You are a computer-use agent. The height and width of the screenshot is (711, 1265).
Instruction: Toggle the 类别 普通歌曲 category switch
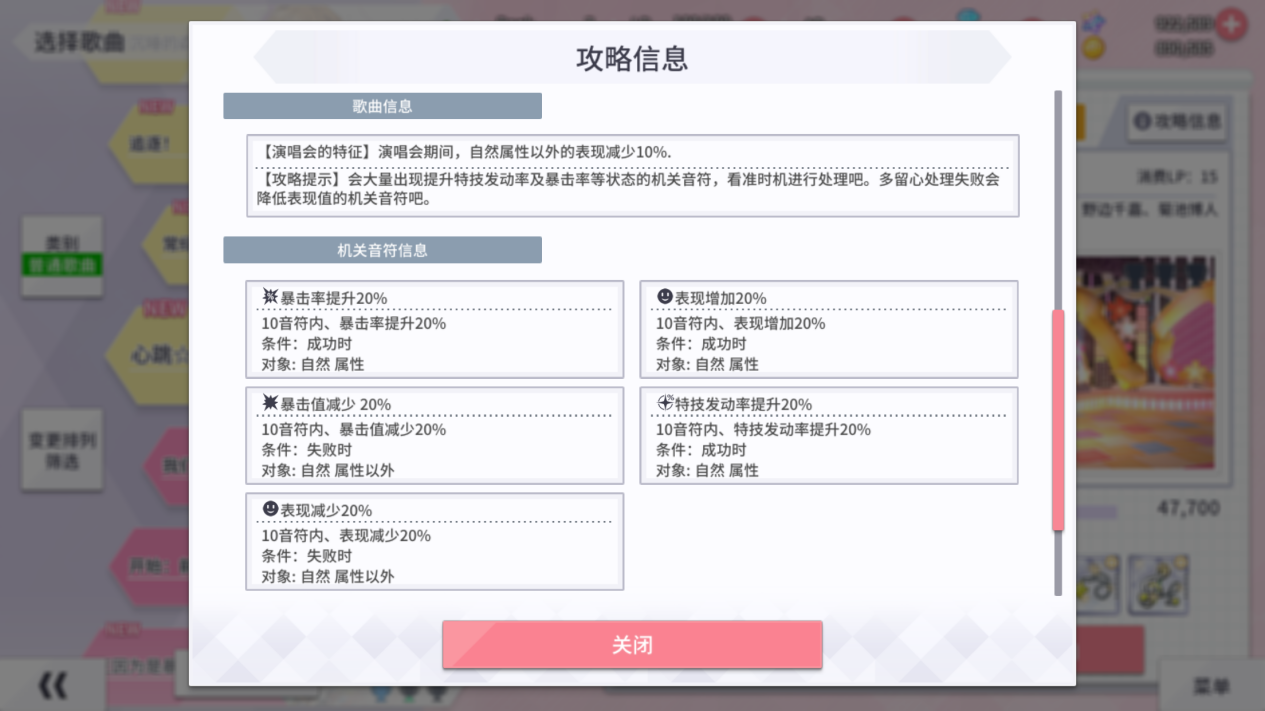coord(62,256)
